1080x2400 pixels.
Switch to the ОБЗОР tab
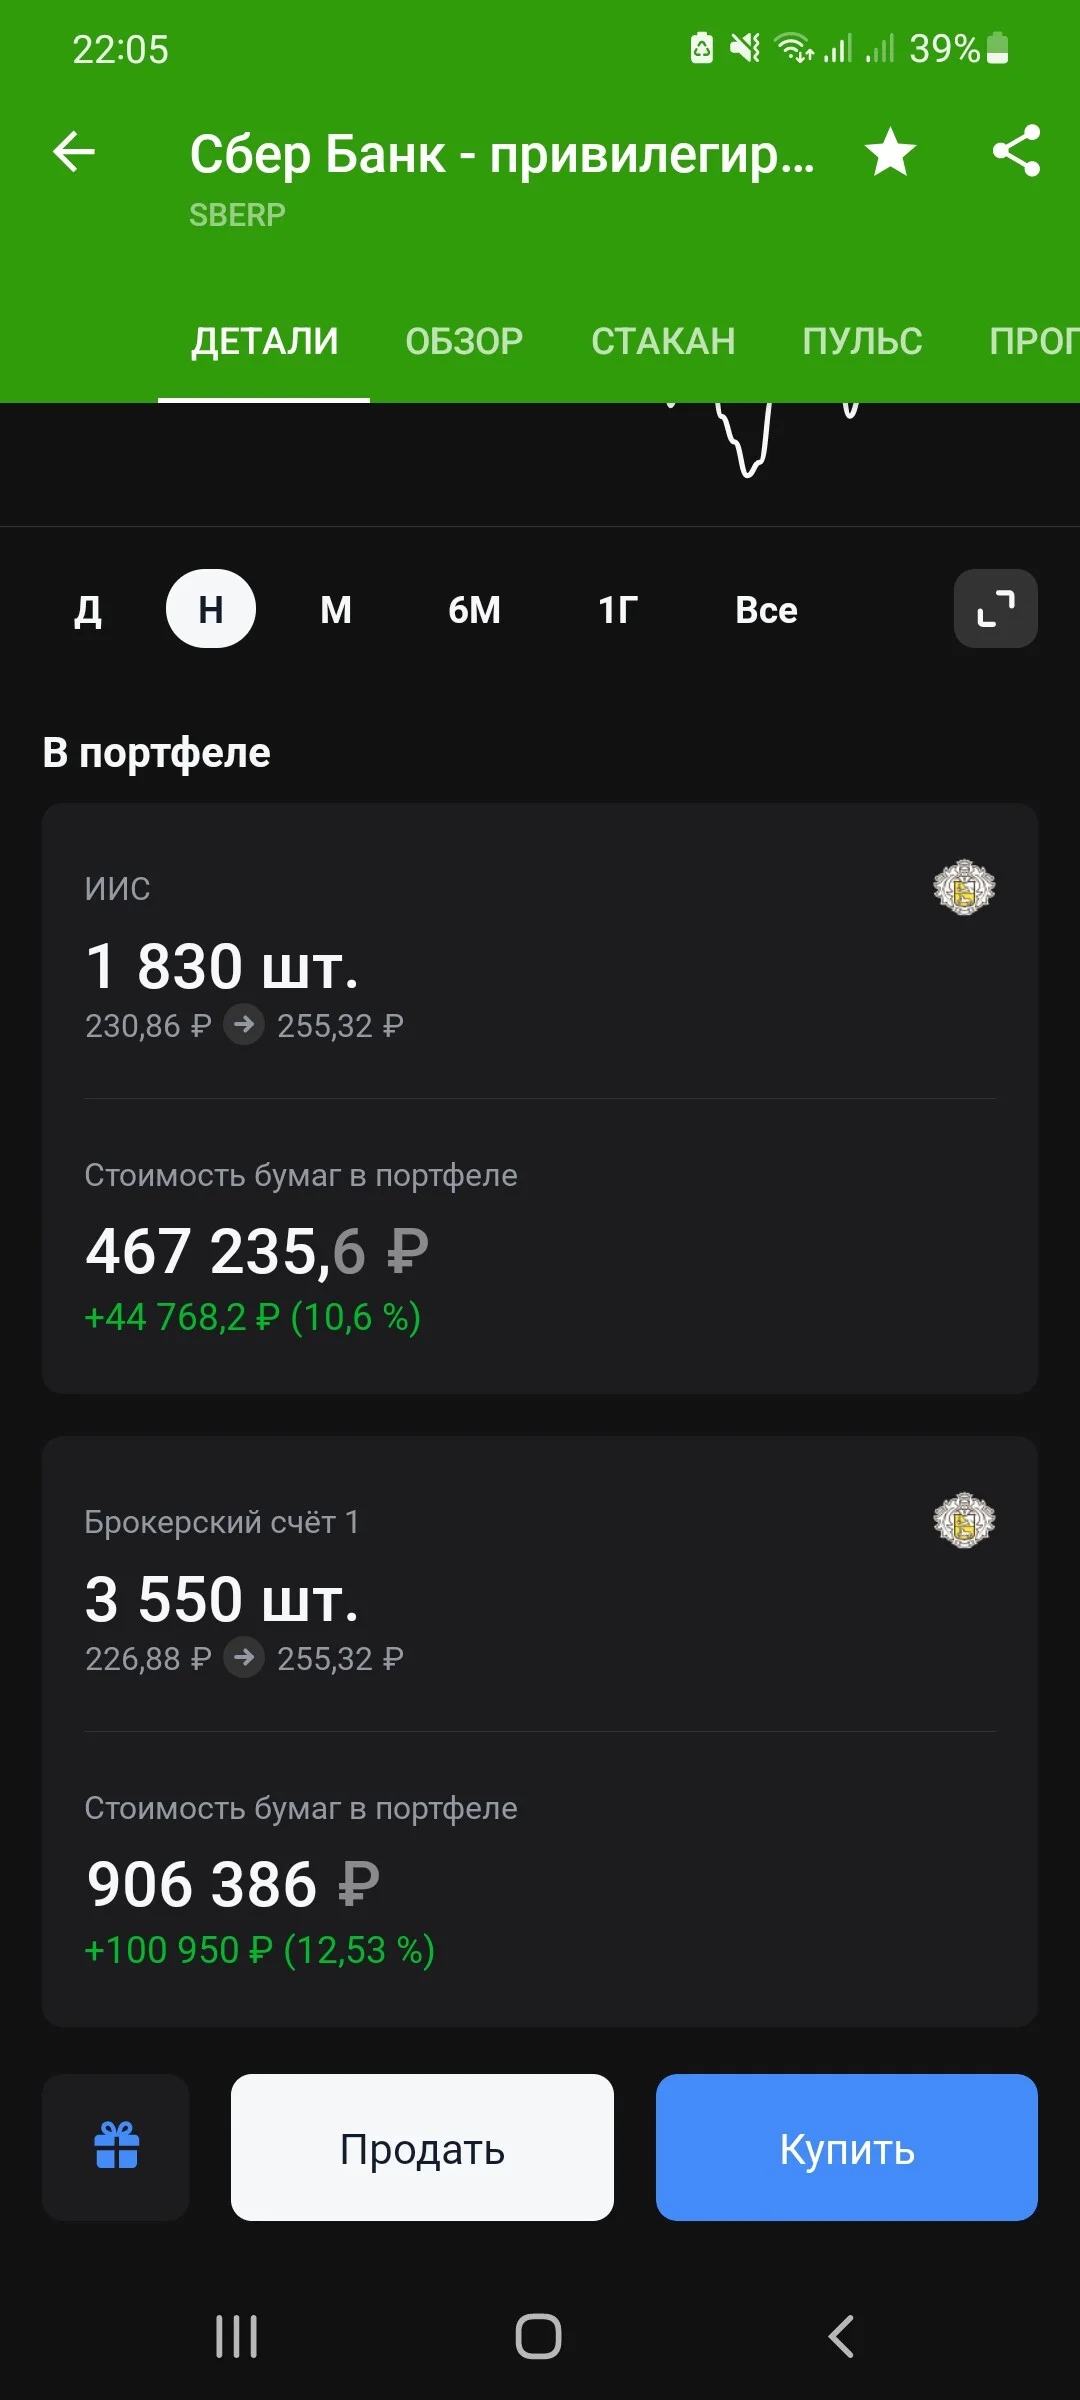pos(464,341)
